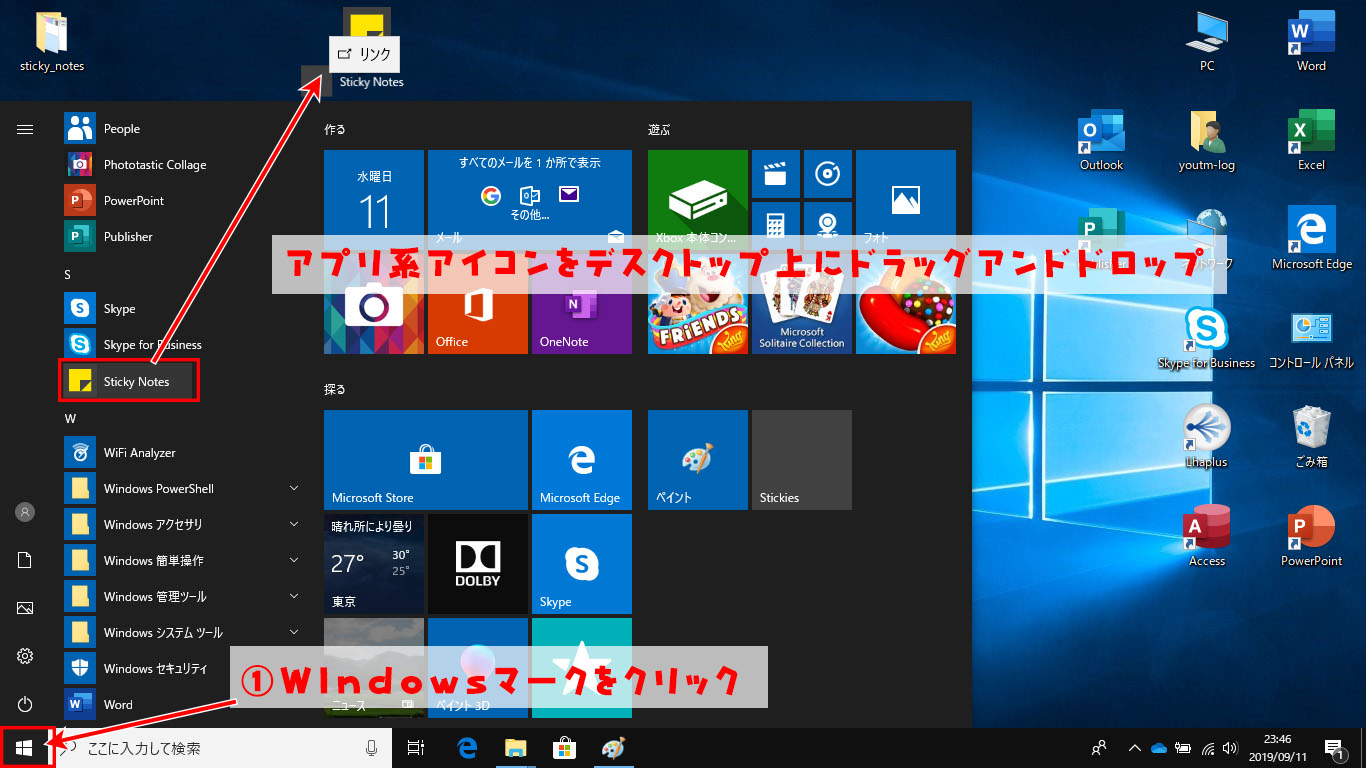The width and height of the screenshot is (1366, 768).
Task: Open Pictures from Start sidebar
Action: click(25, 608)
